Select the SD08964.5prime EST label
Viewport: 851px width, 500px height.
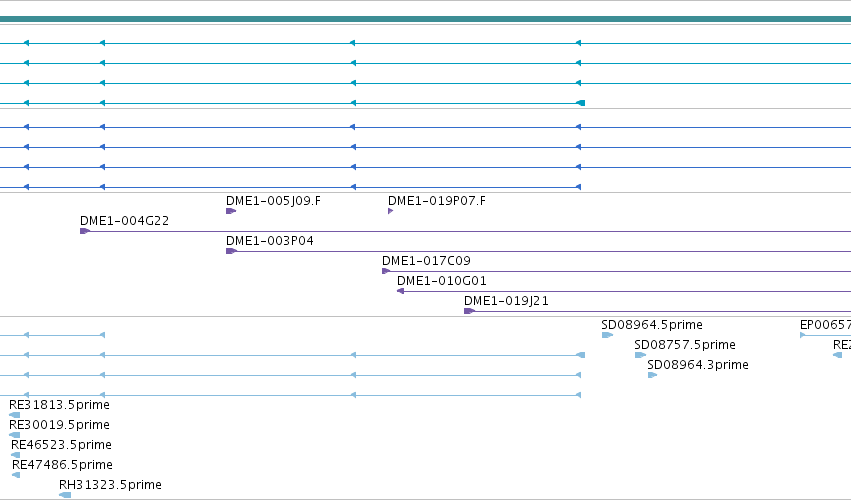tap(652, 325)
